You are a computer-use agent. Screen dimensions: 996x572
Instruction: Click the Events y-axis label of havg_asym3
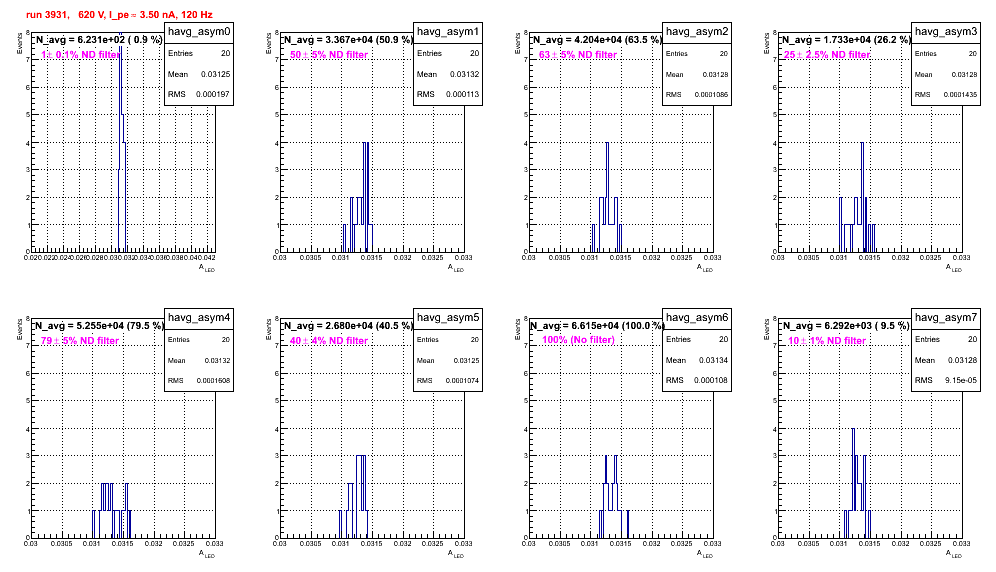click(x=767, y=43)
